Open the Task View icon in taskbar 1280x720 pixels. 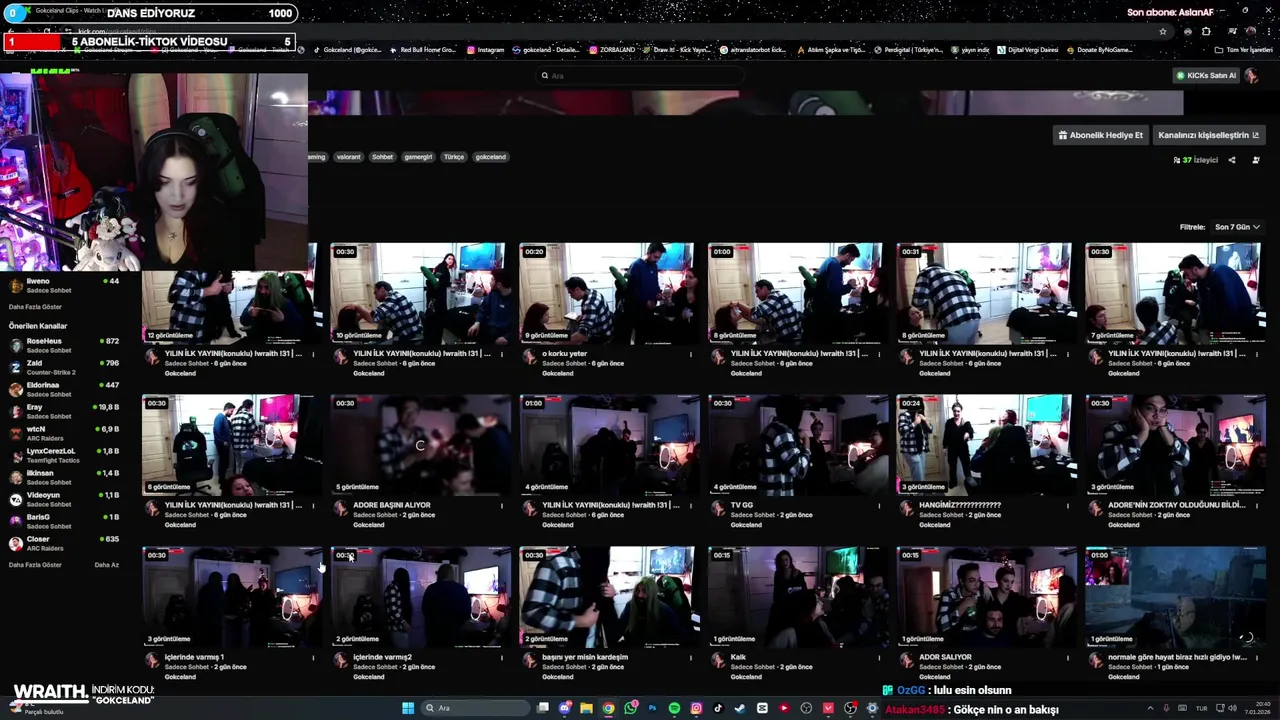tap(542, 708)
